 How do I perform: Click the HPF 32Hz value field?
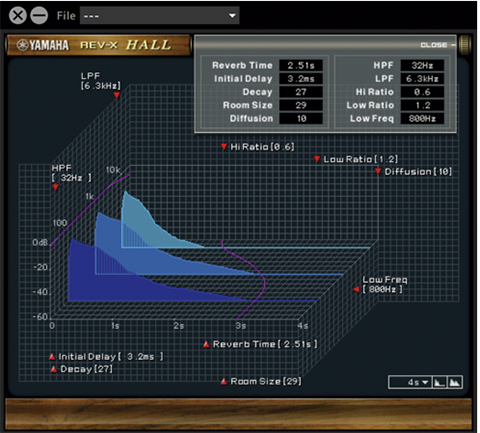click(x=422, y=65)
